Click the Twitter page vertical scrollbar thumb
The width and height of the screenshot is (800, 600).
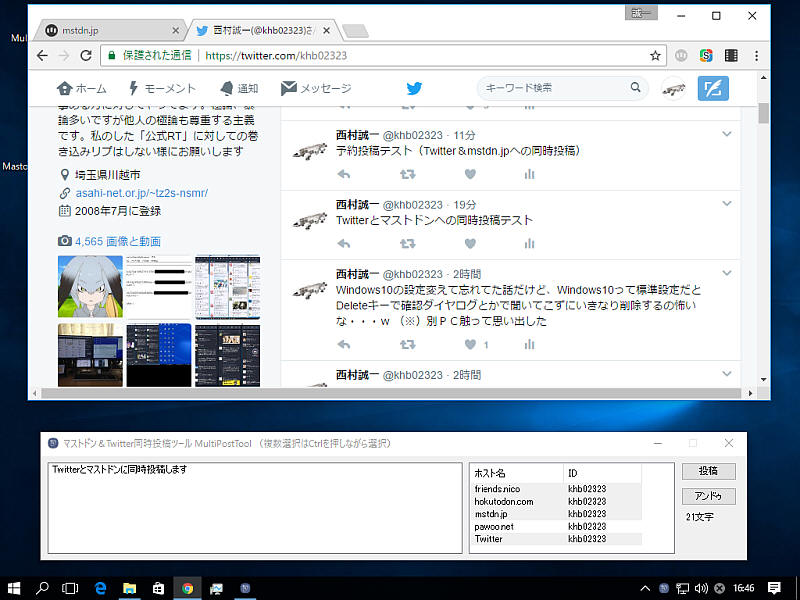763,113
